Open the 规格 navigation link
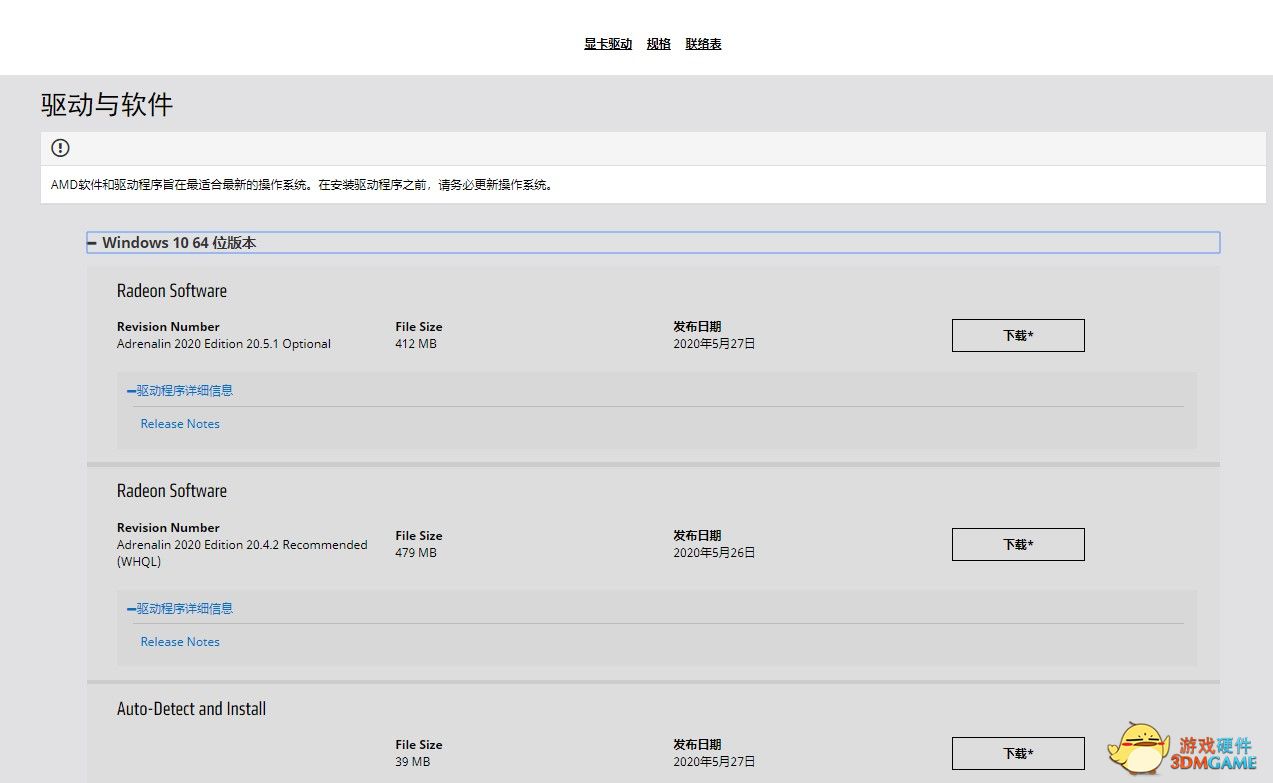This screenshot has height=783, width=1273. (x=659, y=44)
